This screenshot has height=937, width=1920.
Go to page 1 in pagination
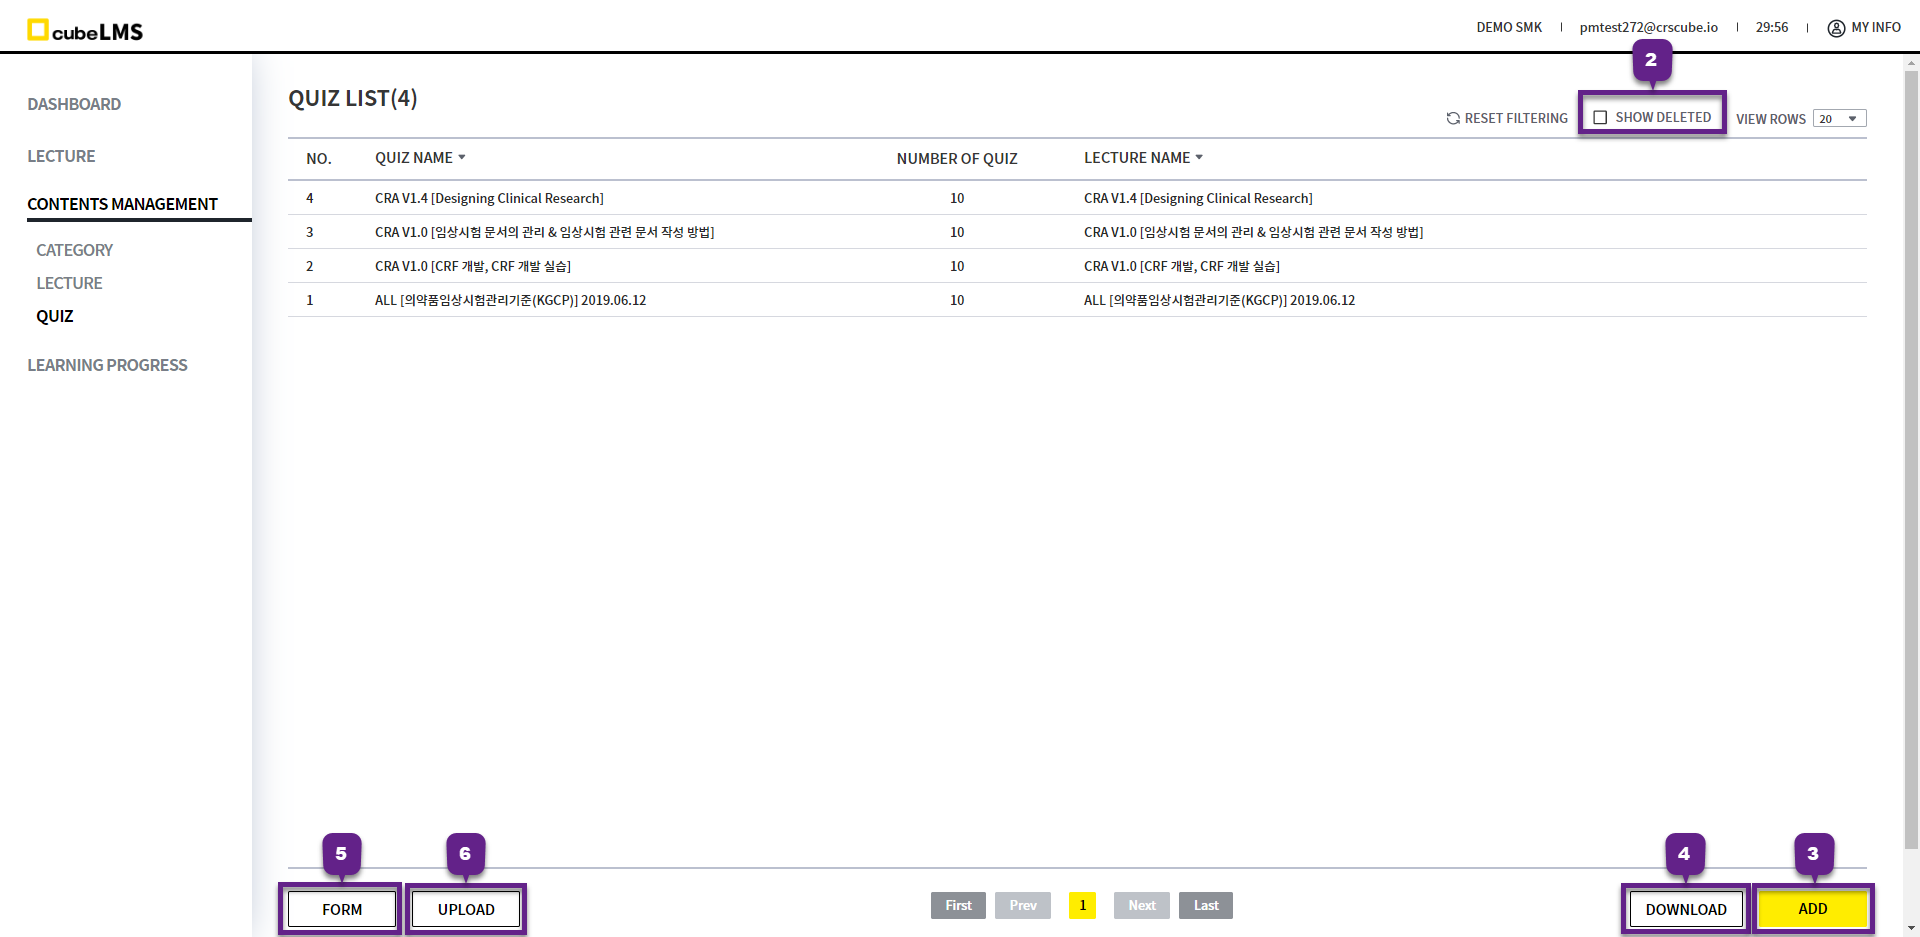(x=1082, y=905)
